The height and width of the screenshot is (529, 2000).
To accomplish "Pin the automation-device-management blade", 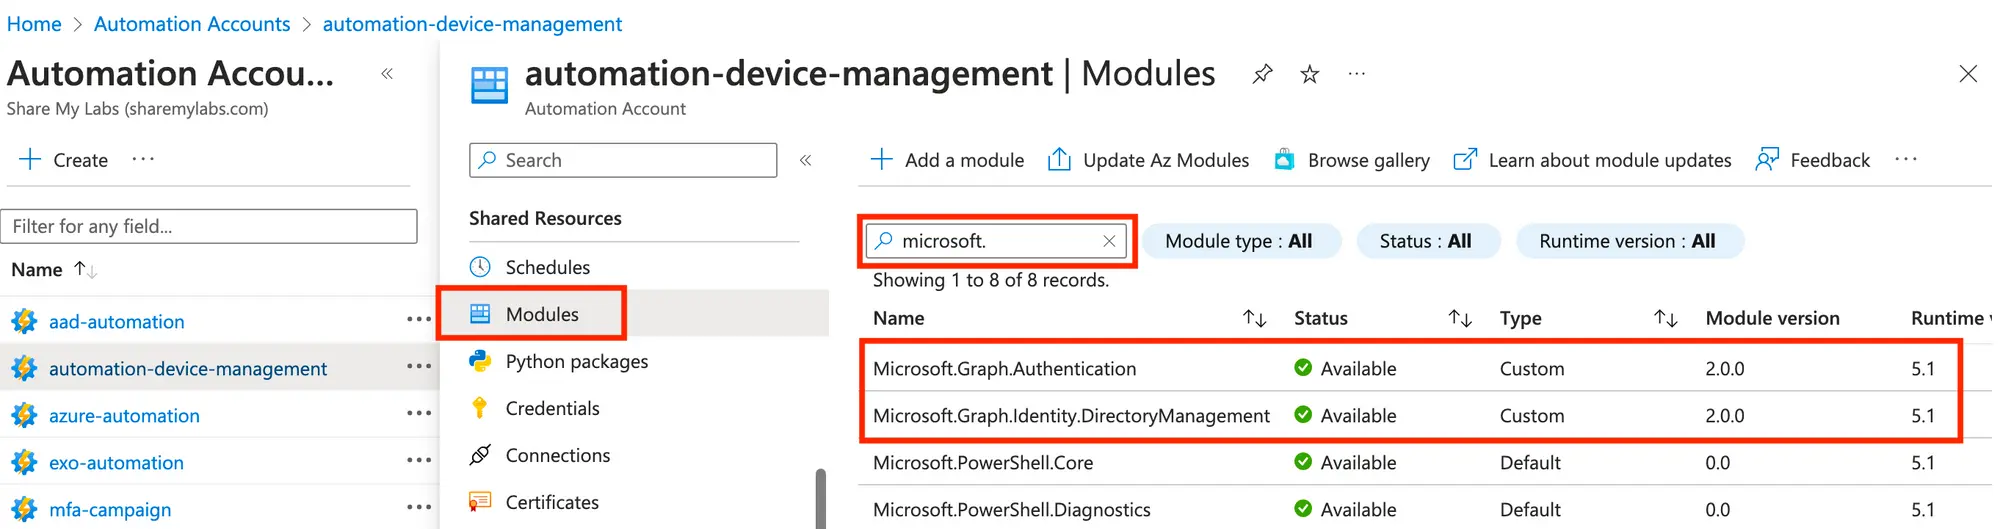I will click(1262, 74).
